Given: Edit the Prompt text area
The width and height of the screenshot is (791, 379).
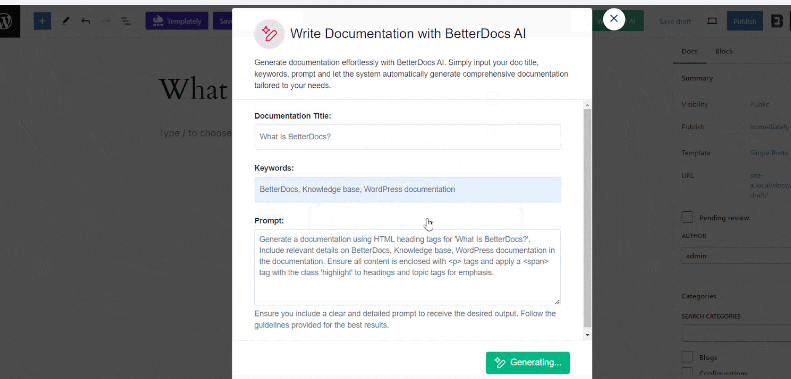Looking at the screenshot, I should pyautogui.click(x=408, y=267).
